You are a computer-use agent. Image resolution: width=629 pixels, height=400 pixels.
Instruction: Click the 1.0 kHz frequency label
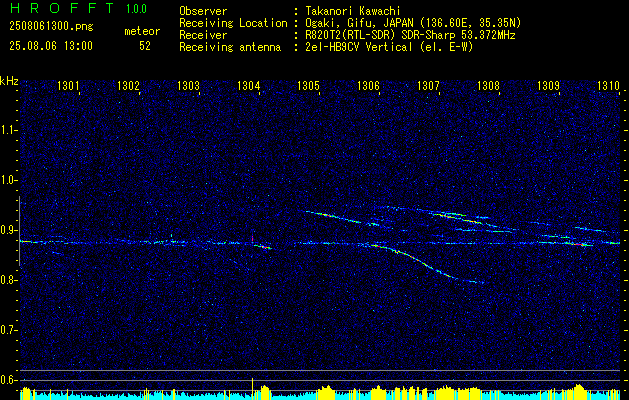8,181
